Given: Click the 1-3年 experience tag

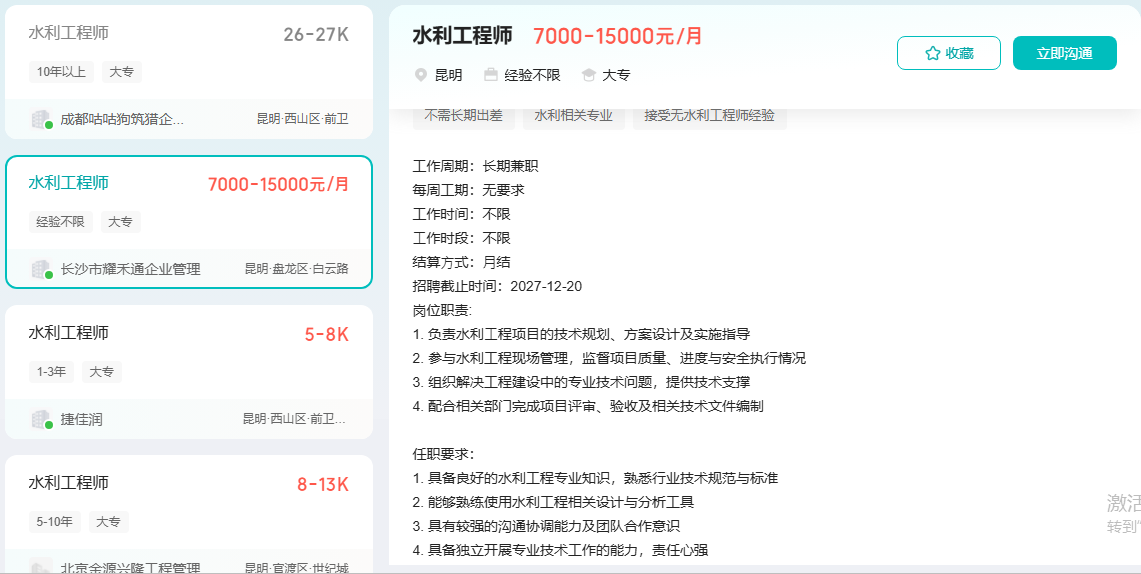Looking at the screenshot, I should pyautogui.click(x=51, y=372).
